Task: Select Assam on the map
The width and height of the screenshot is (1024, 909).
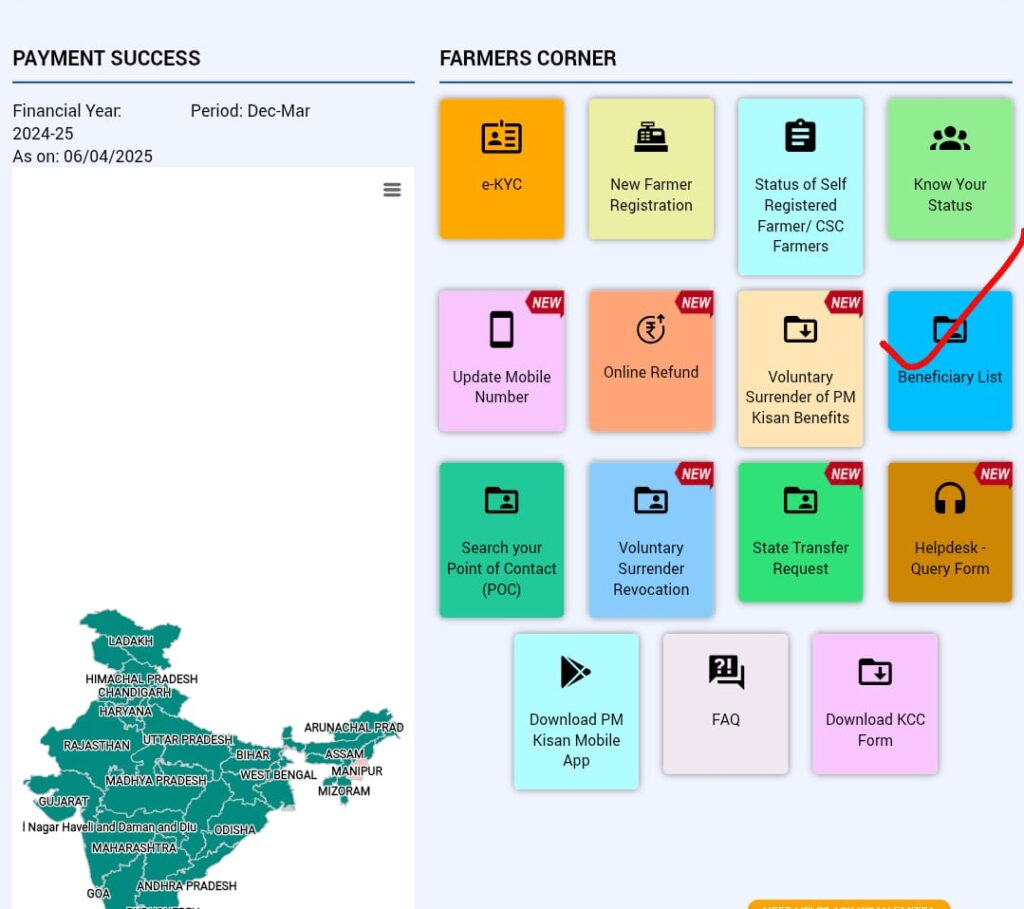Action: pos(344,754)
